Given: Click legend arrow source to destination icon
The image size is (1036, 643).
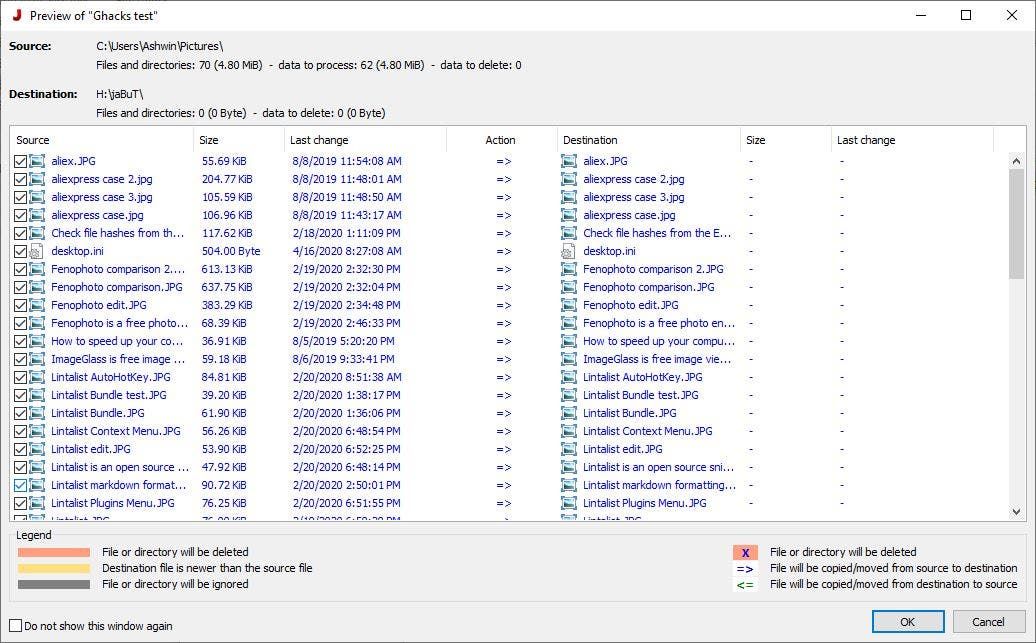Looking at the screenshot, I should coord(745,569).
